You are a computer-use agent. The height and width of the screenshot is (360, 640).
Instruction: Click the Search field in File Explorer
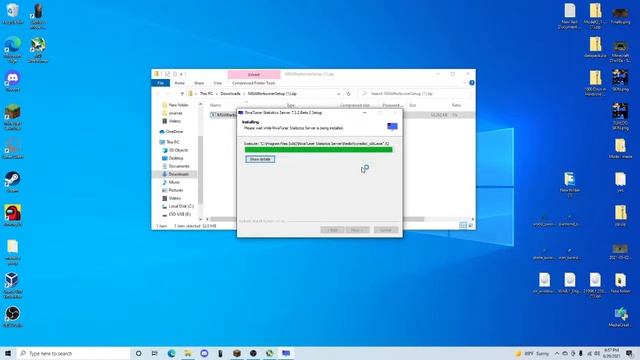click(416, 94)
